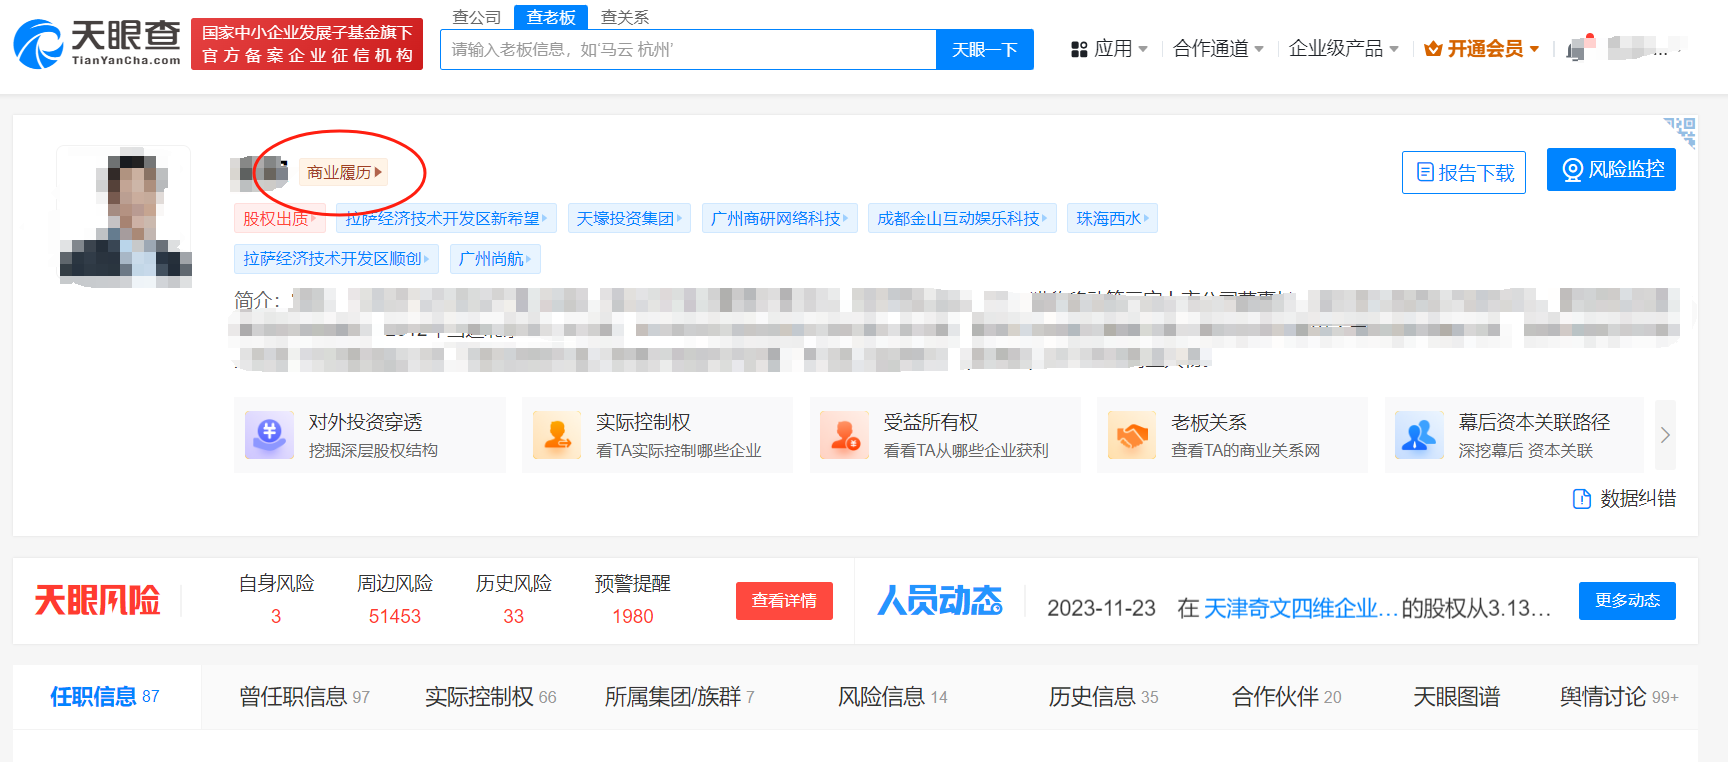Click the boss search input field
This screenshot has width=1728, height=762.
pos(688,50)
